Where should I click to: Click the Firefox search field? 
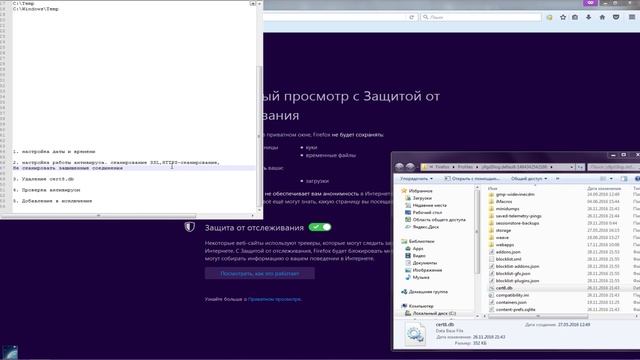[x=481, y=17]
